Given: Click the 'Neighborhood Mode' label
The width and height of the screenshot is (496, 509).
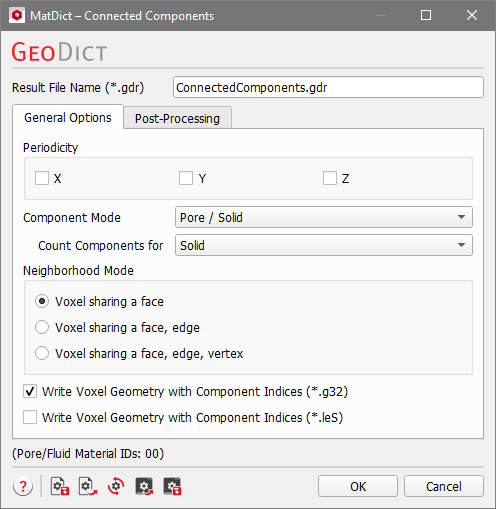Looking at the screenshot, I should [78, 270].
